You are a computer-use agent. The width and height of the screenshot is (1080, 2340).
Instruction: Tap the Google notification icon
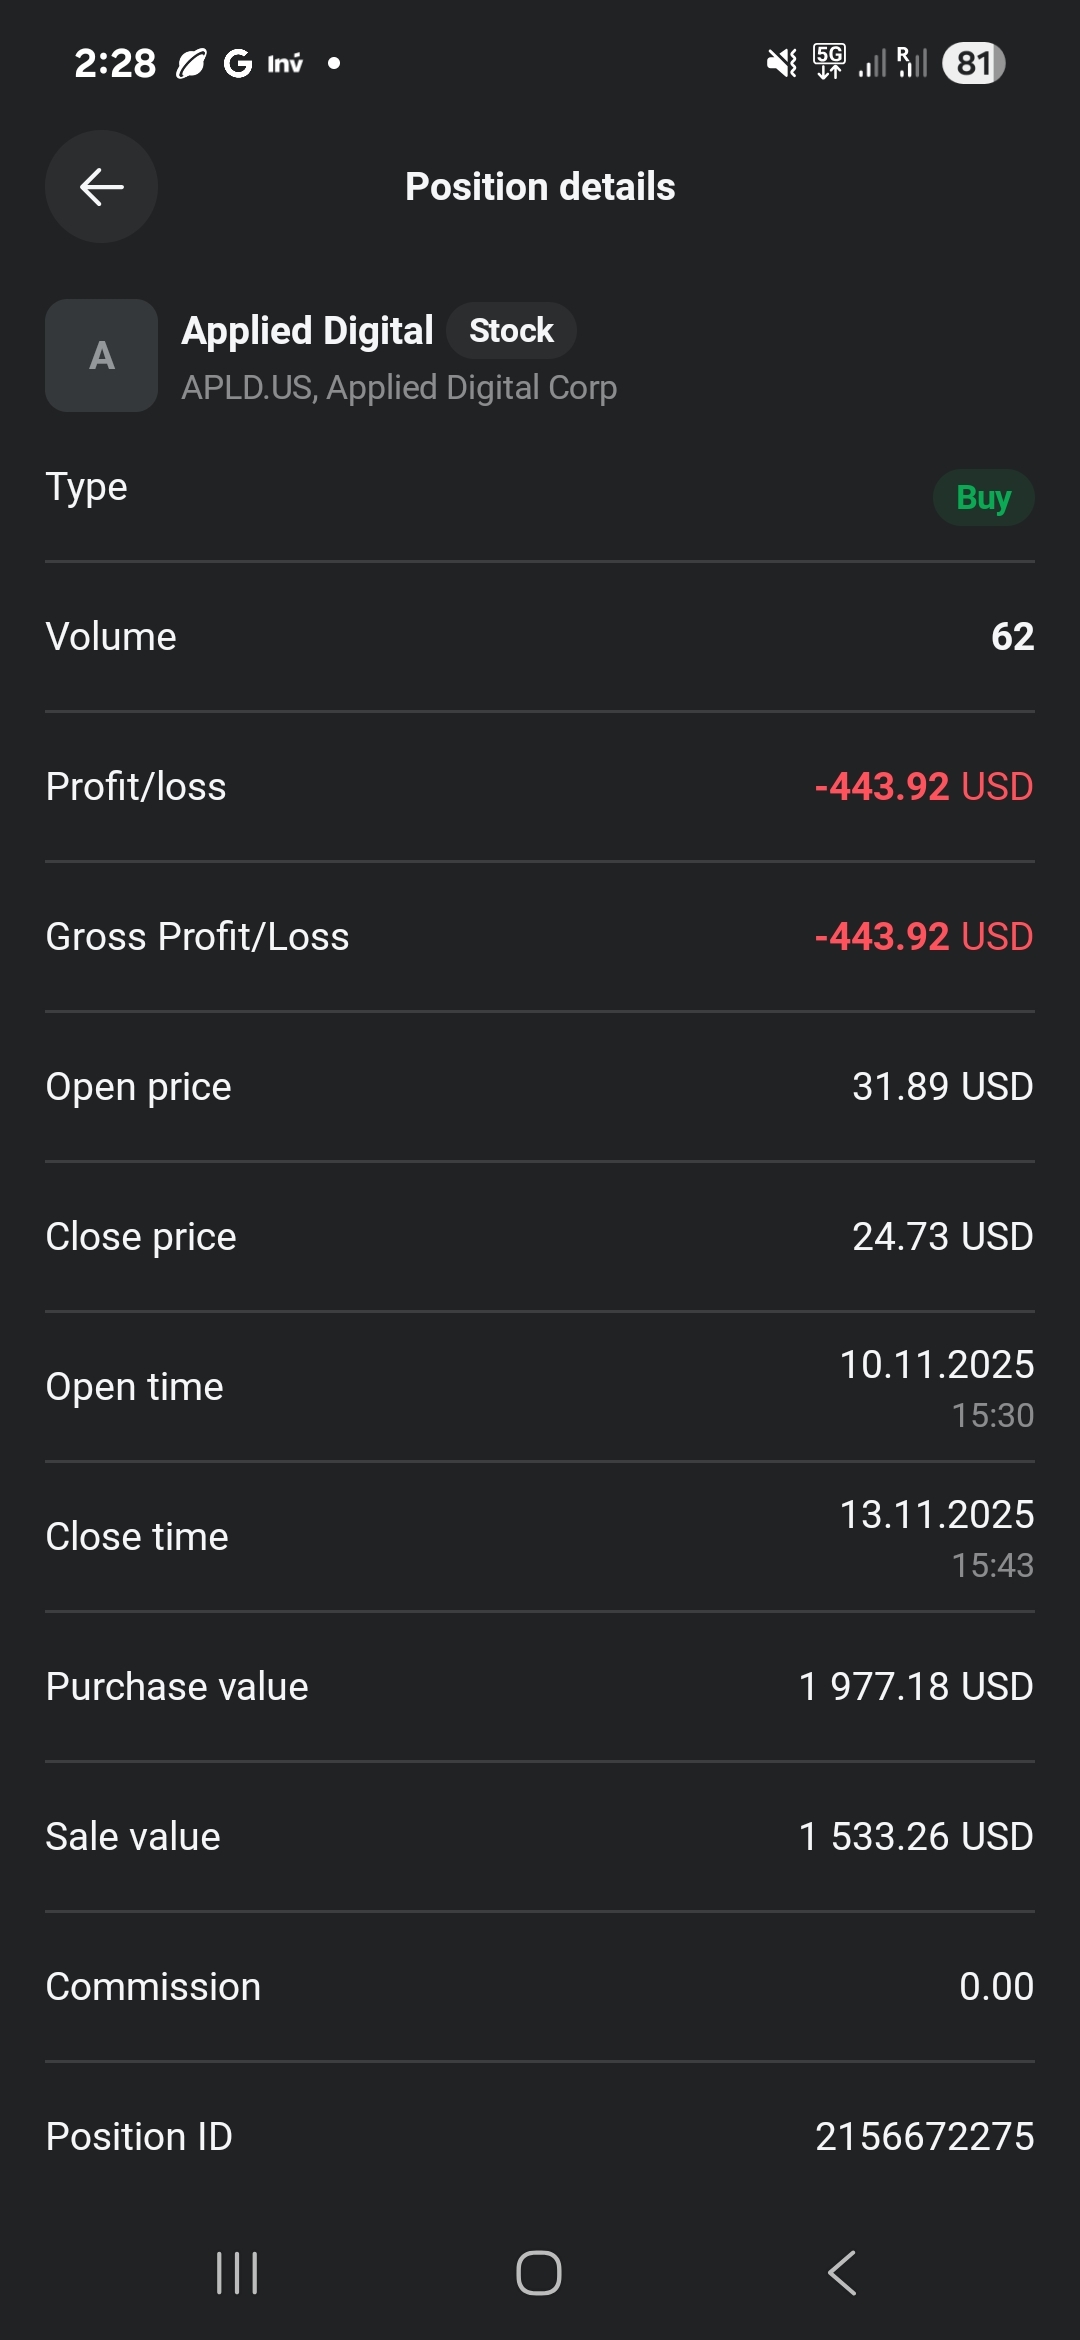click(x=238, y=64)
